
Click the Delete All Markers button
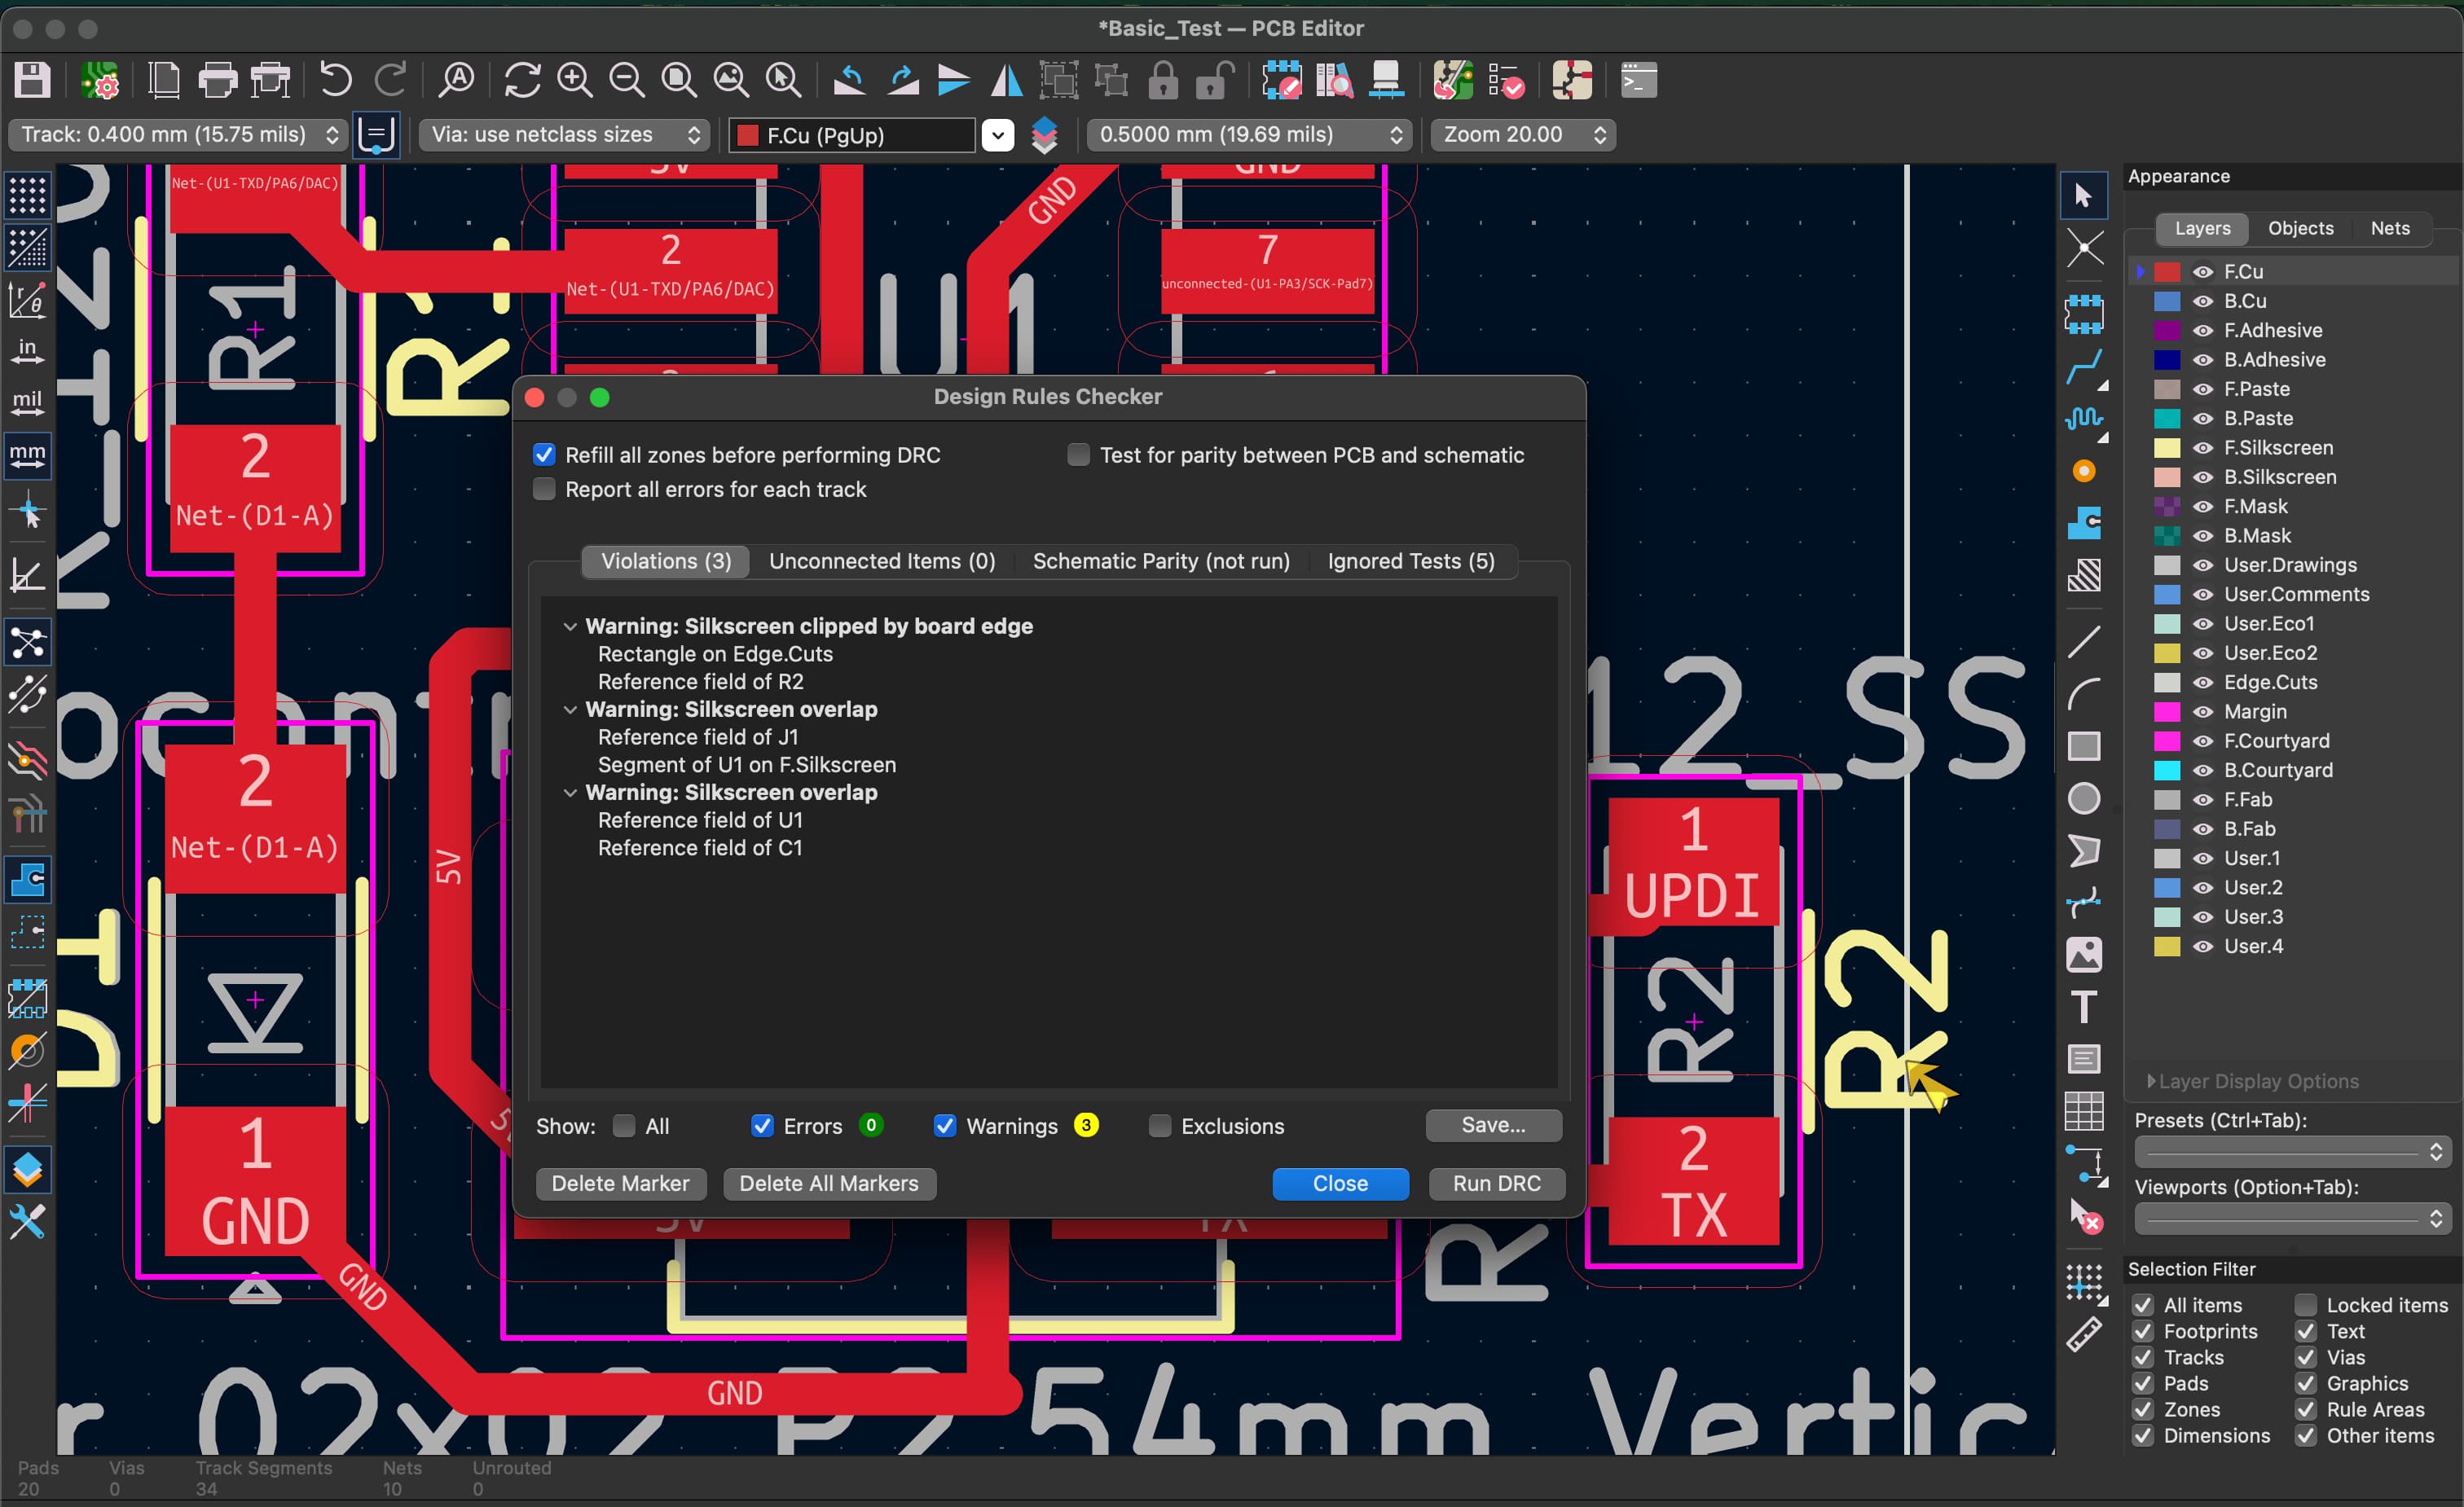click(x=828, y=1183)
